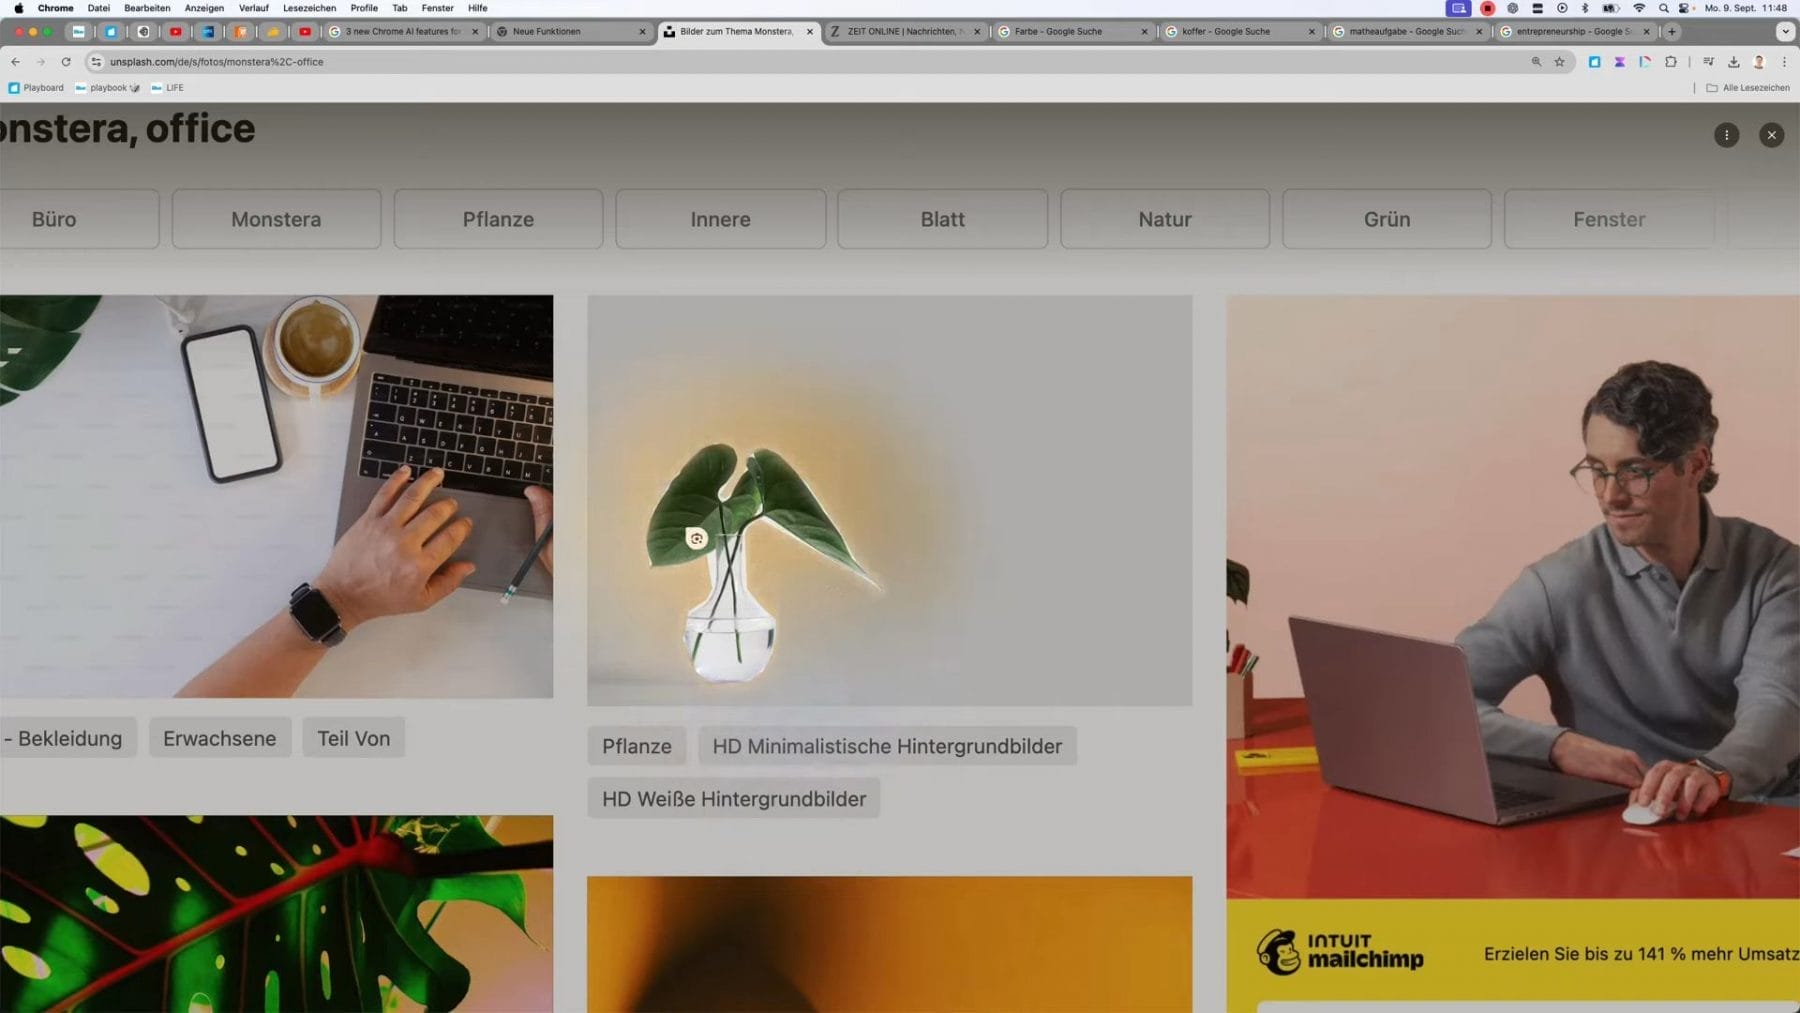Click the zoom magnifier icon in address bar
Viewport: 1800px width, 1013px height.
point(1536,62)
